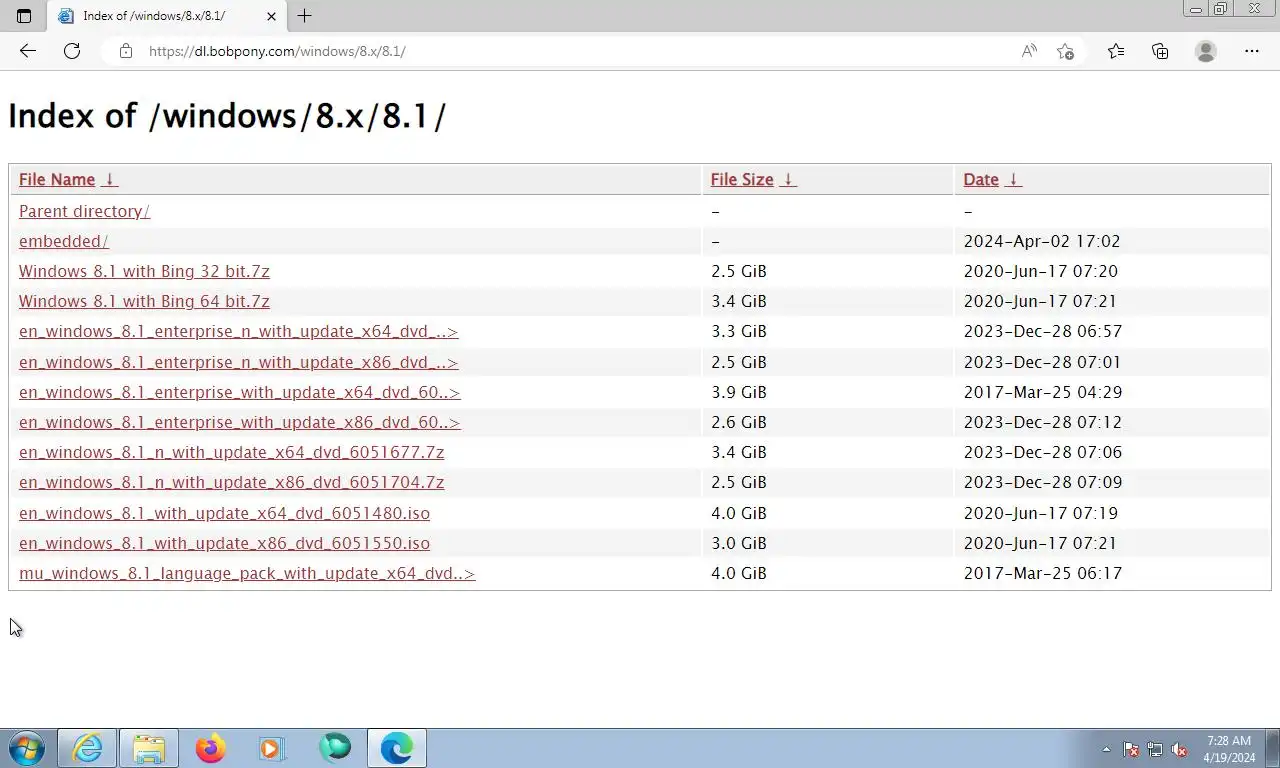1280x768 pixels.
Task: Show hidden tray icons arrow
Action: (x=1106, y=749)
